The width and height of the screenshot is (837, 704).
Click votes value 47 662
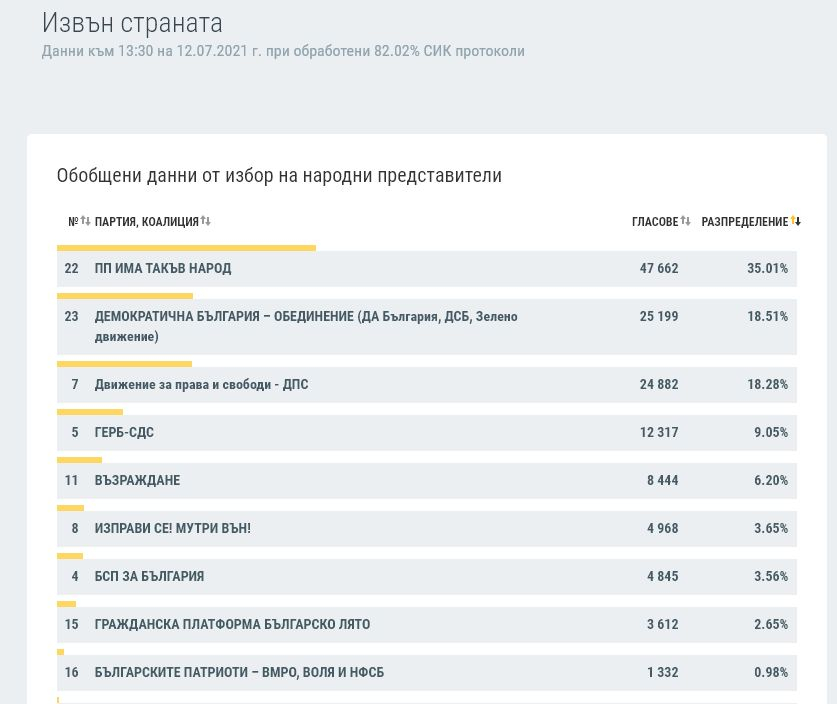click(659, 268)
